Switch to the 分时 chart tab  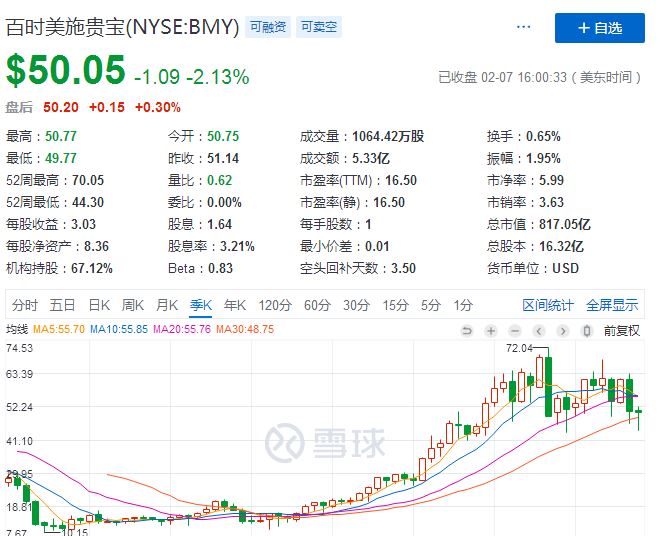click(x=25, y=305)
